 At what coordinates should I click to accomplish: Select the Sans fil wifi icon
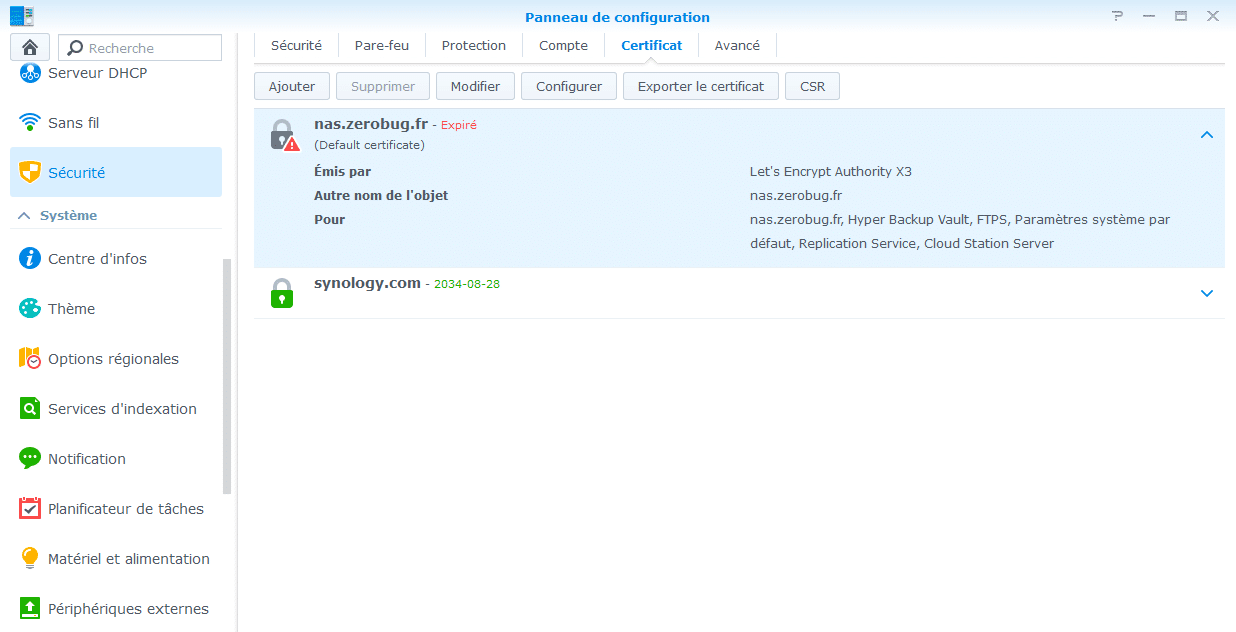pos(30,123)
